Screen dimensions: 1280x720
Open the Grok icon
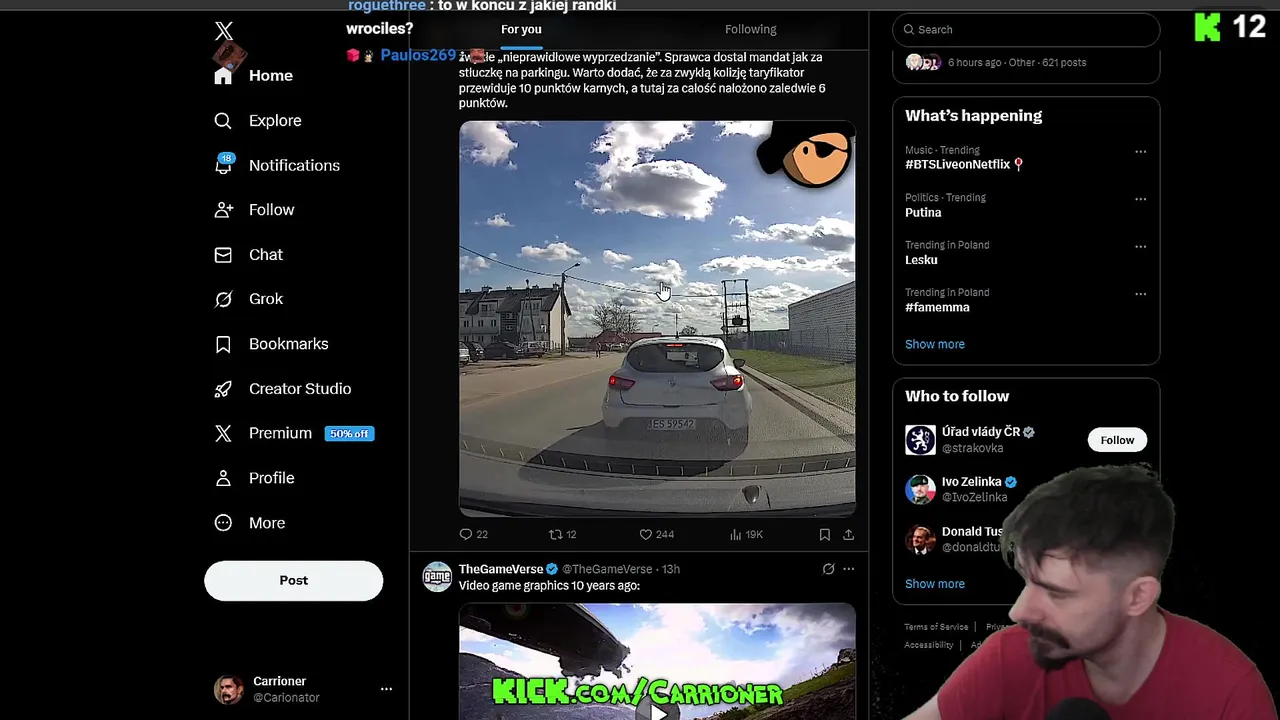pos(223,299)
